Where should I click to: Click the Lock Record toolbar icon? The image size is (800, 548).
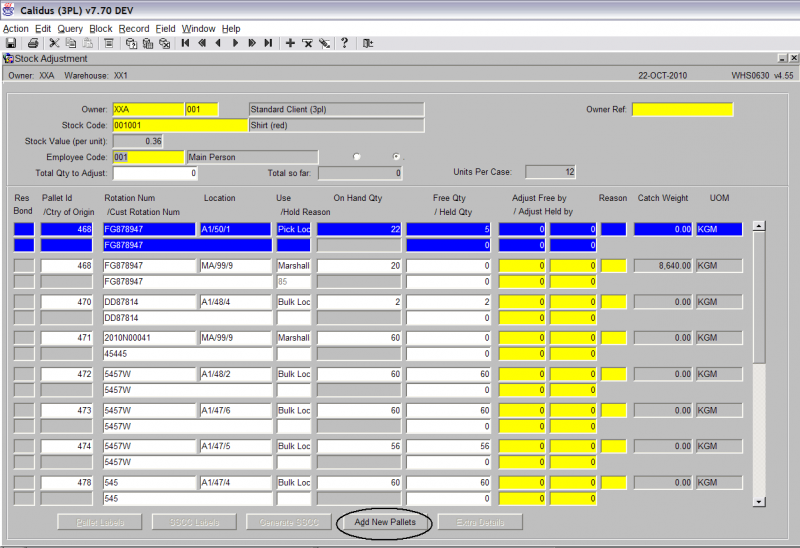point(324,43)
